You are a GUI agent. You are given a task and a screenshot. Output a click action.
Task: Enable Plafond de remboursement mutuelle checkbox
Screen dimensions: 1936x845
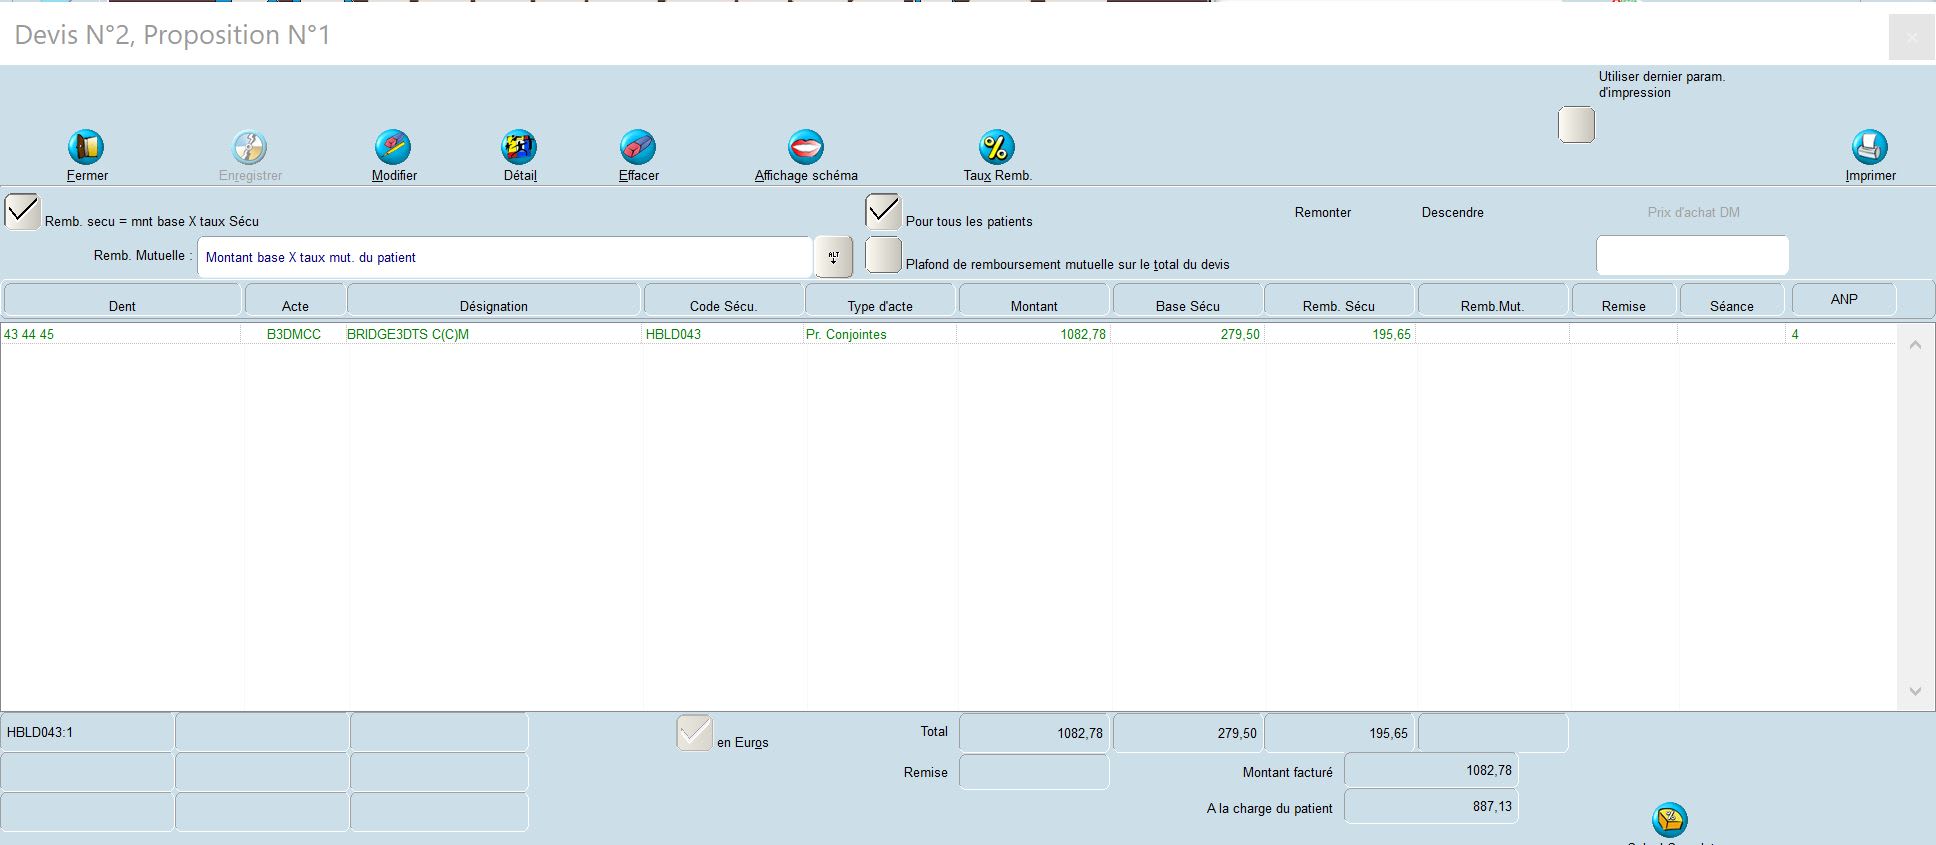(x=883, y=255)
